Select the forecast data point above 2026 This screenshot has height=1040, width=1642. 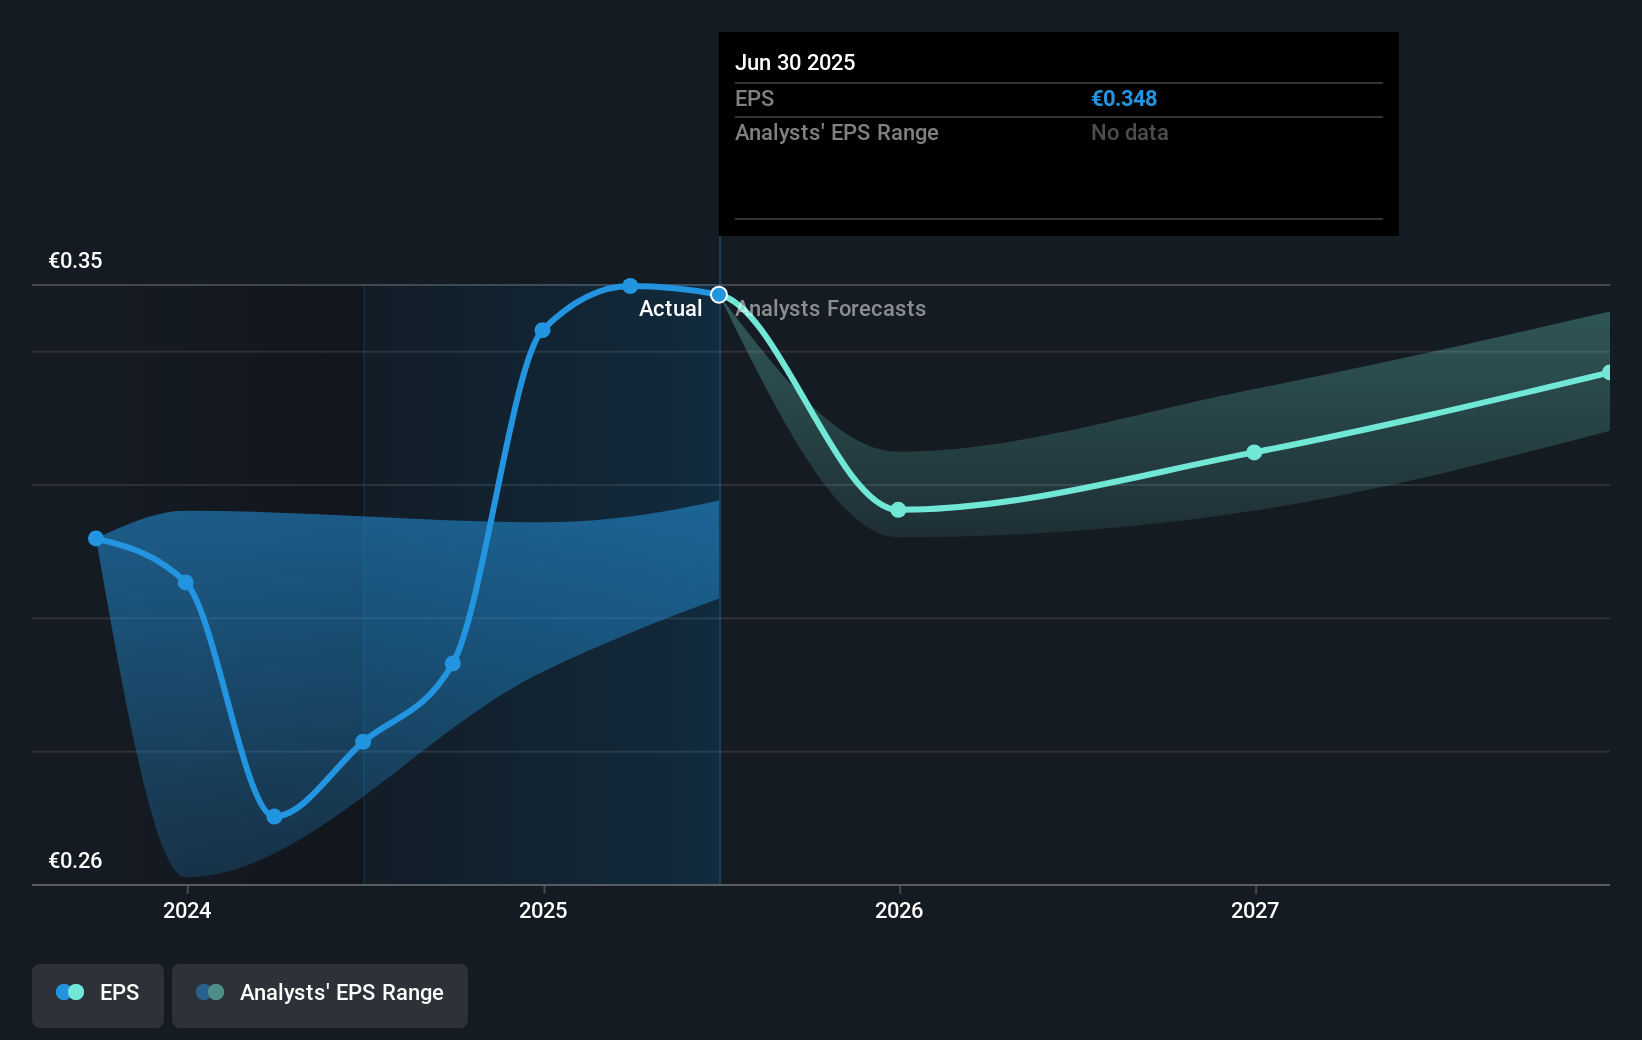click(898, 510)
